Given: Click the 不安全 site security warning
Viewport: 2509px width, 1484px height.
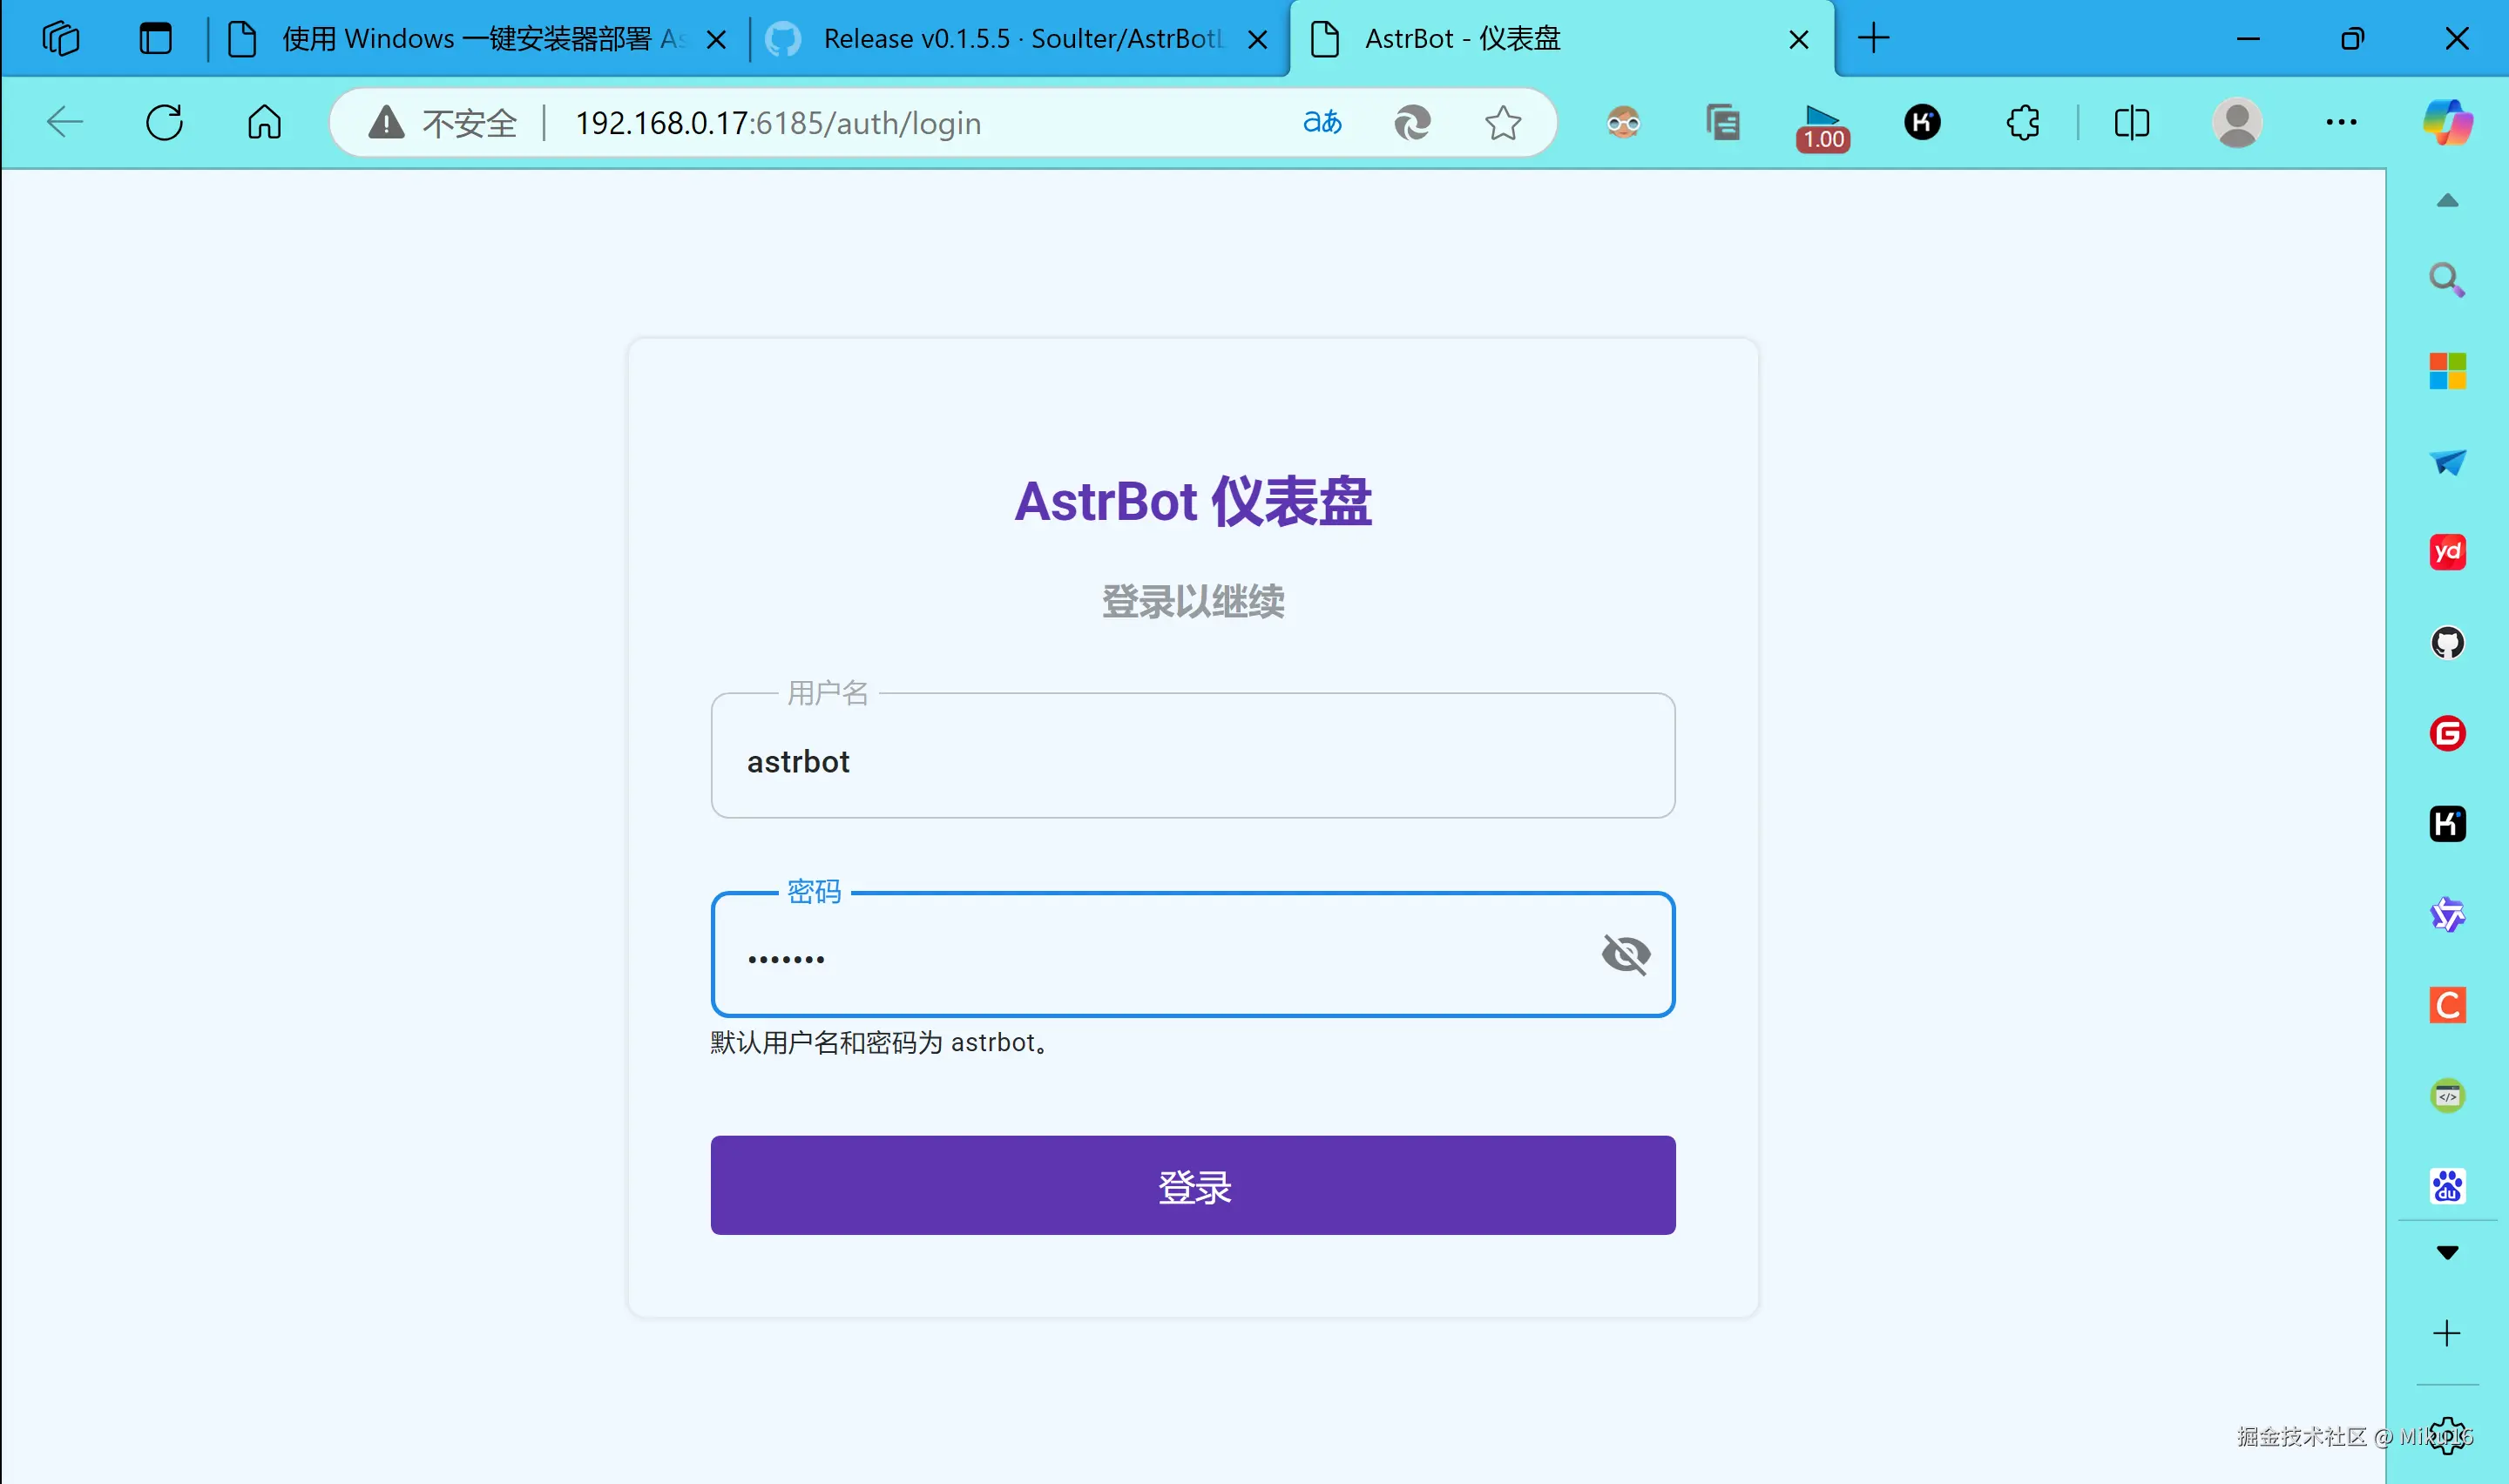Looking at the screenshot, I should [x=444, y=123].
